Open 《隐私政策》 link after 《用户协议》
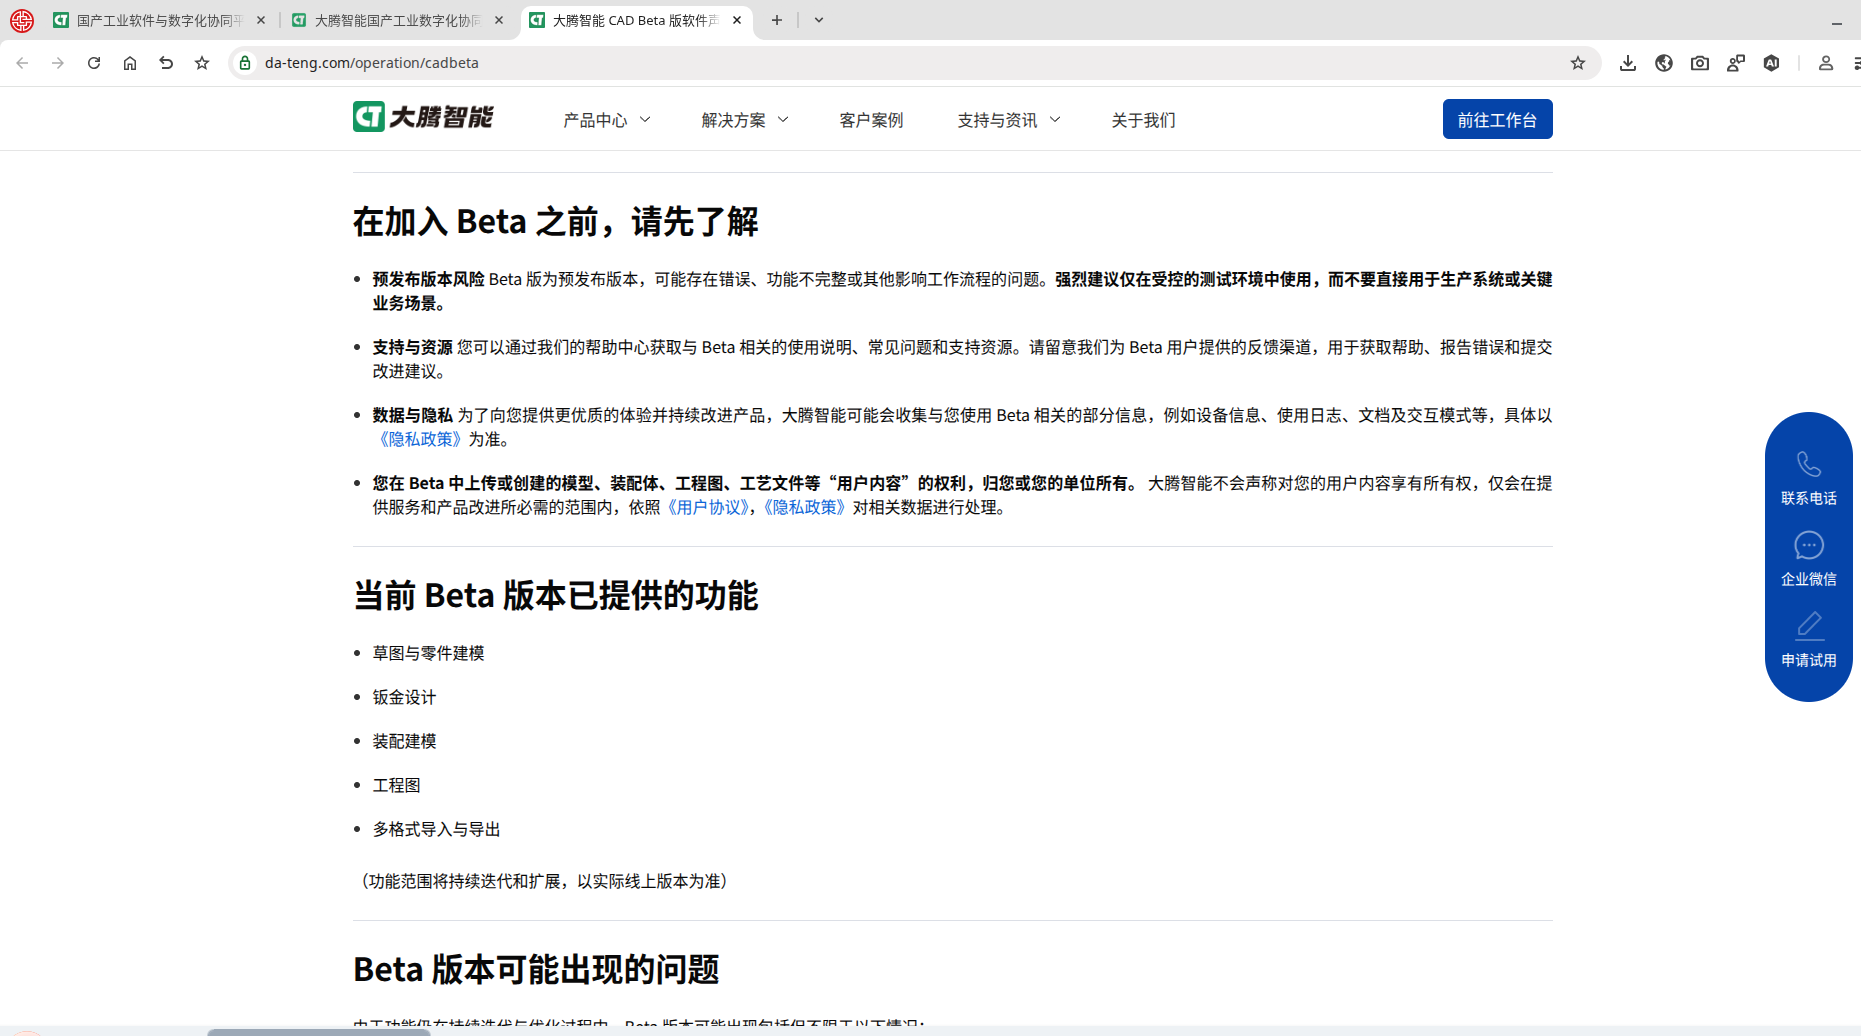This screenshot has height=1036, width=1861. [803, 508]
